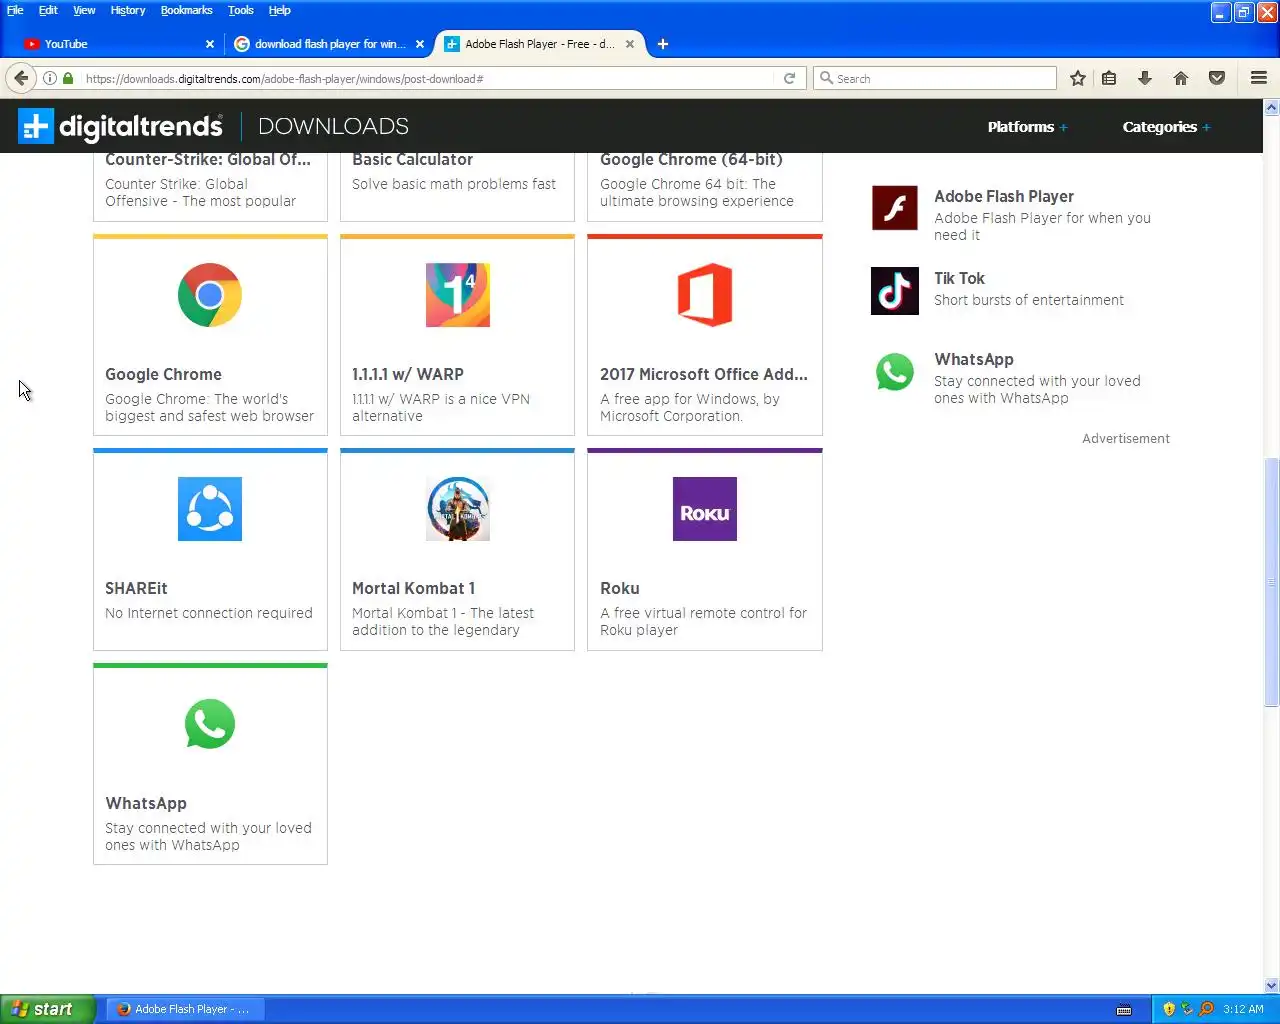1280x1024 pixels.
Task: Select the Mortal Kombat 1 thumbnail
Action: coord(457,509)
